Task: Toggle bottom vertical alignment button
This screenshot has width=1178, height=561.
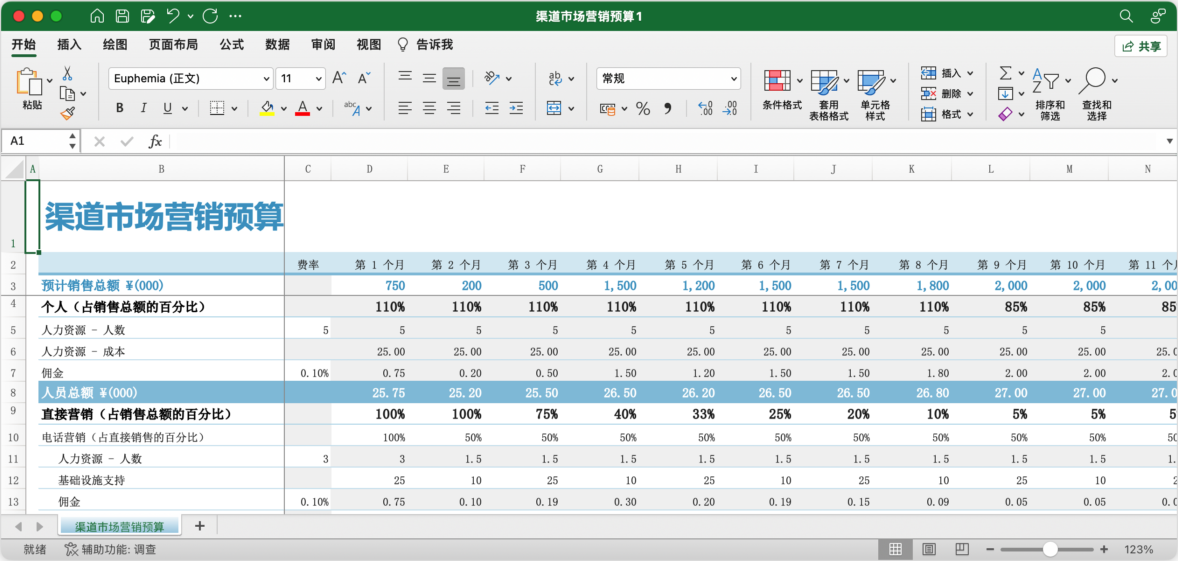Action: (x=454, y=78)
